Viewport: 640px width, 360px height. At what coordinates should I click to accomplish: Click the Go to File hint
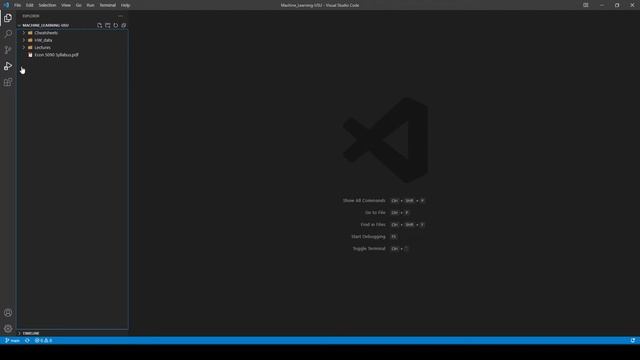pyautogui.click(x=375, y=213)
